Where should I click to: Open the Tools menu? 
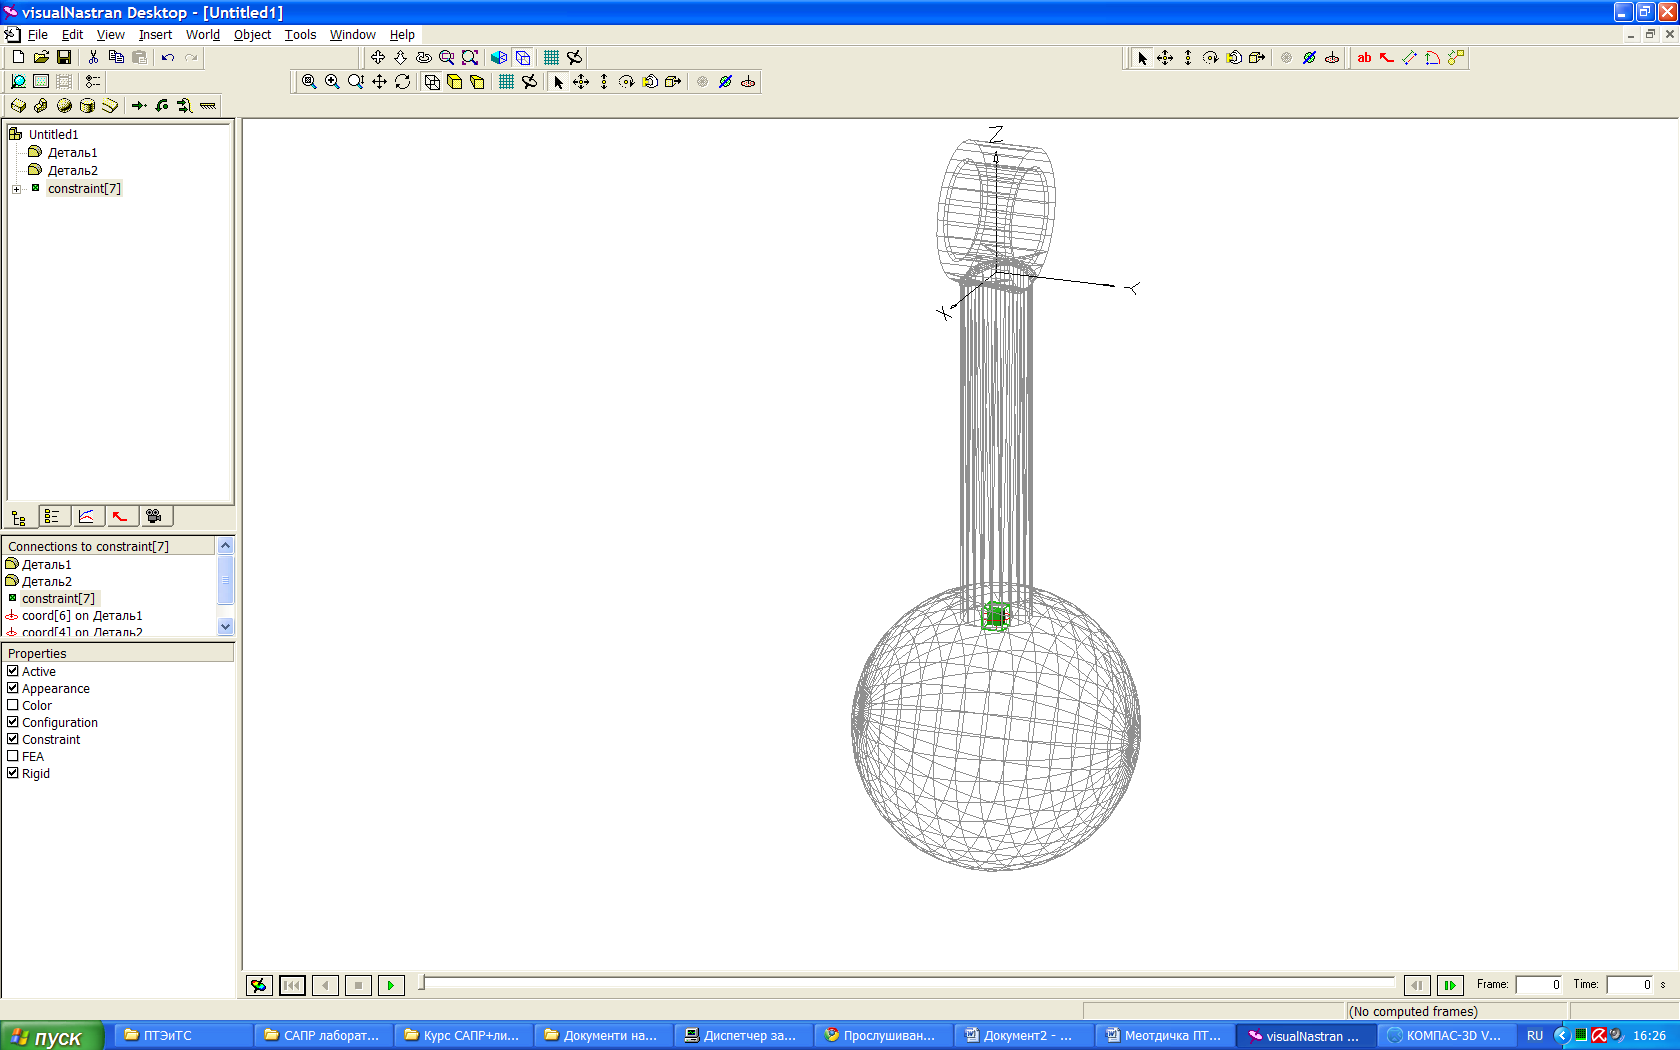pyautogui.click(x=300, y=34)
